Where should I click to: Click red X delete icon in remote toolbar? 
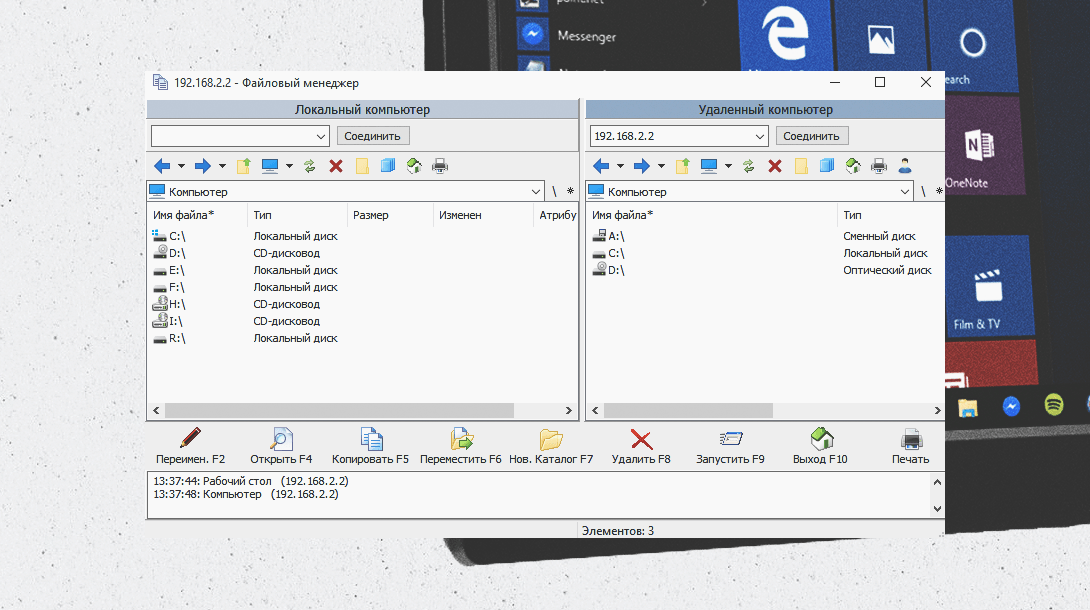(x=775, y=166)
